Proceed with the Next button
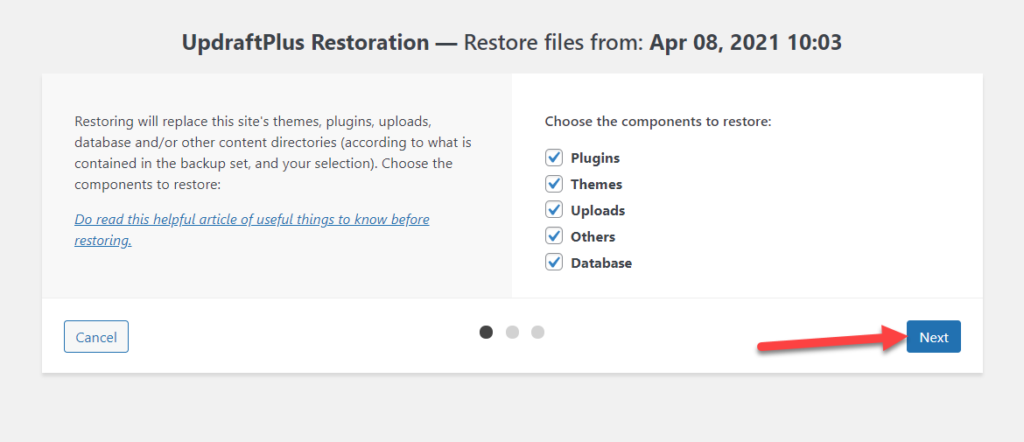This screenshot has width=1024, height=442. 933,337
